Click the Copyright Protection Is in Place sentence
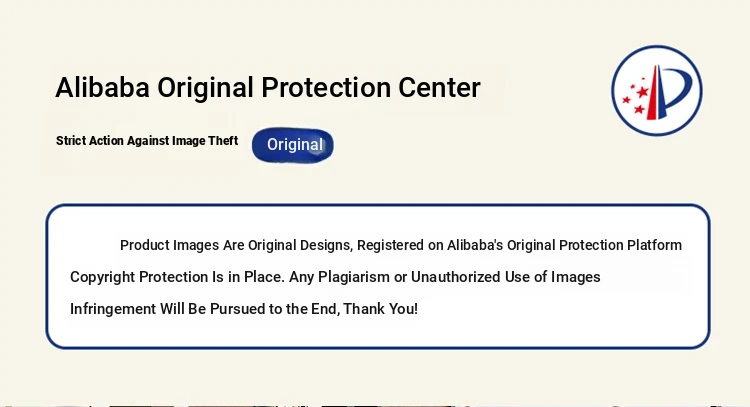The image size is (750, 407). [177, 277]
